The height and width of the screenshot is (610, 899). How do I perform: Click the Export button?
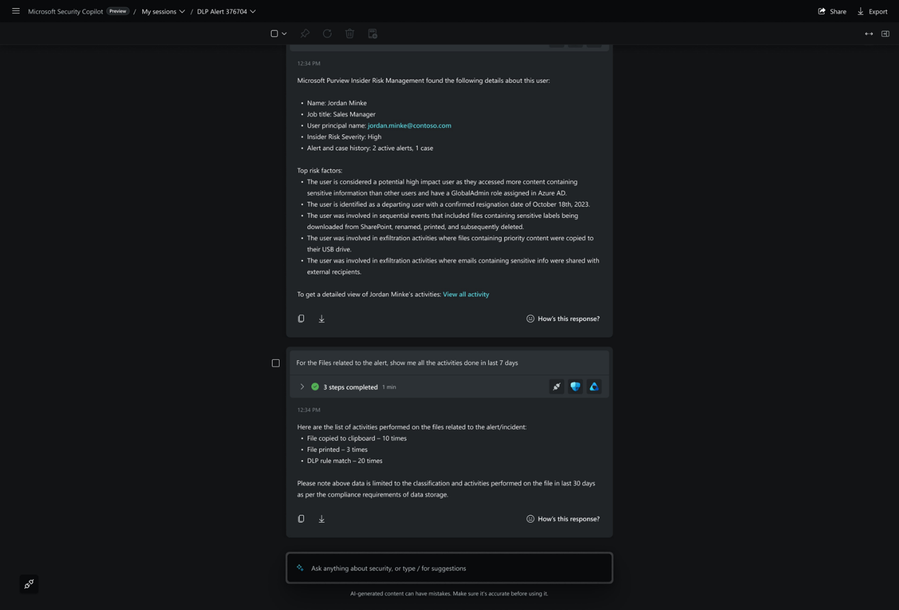point(872,11)
